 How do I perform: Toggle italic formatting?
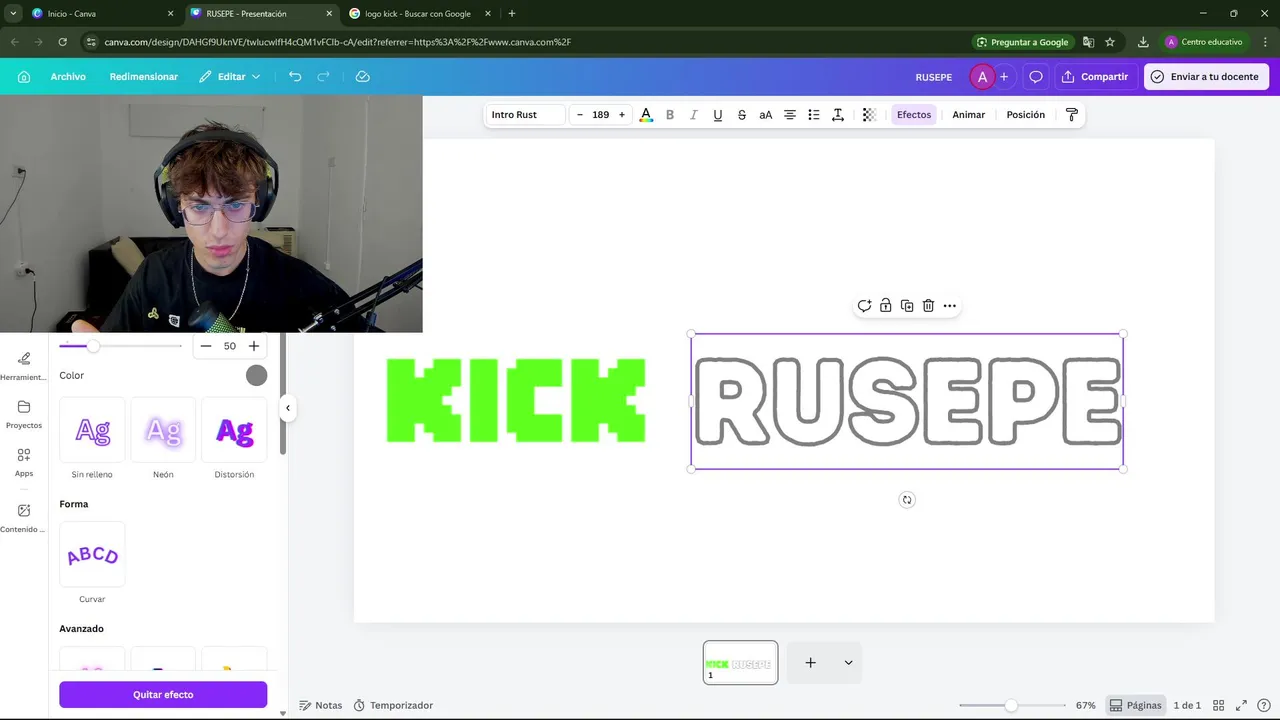click(694, 115)
